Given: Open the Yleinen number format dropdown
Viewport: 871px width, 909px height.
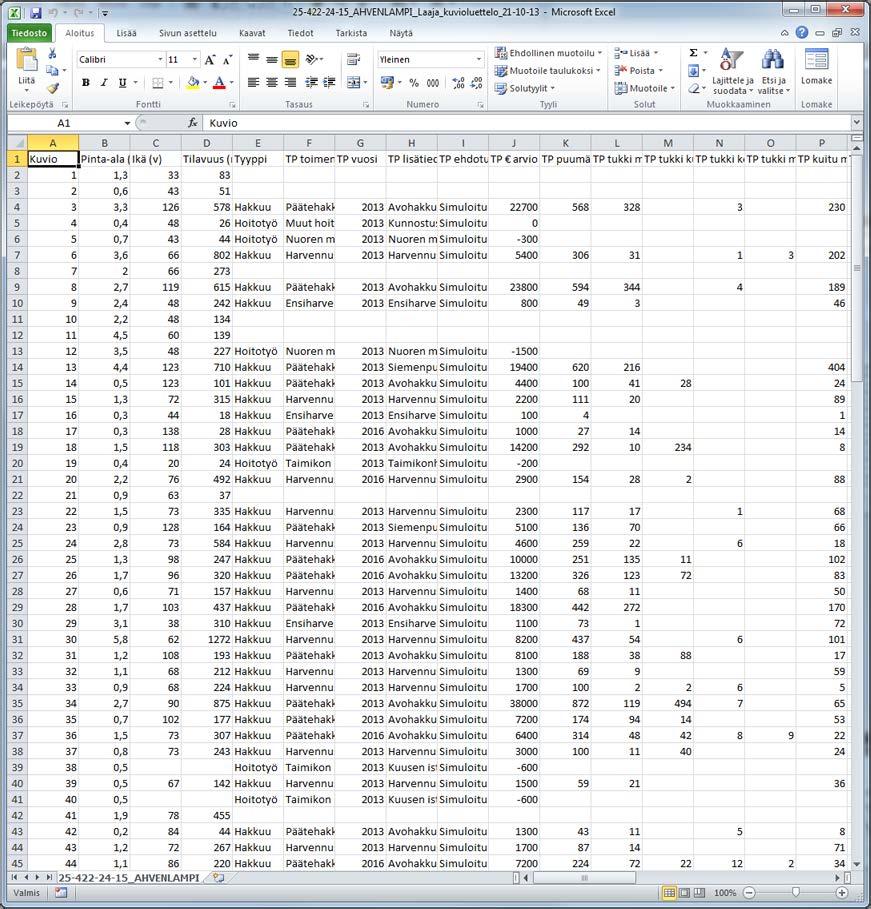Looking at the screenshot, I should pos(478,60).
